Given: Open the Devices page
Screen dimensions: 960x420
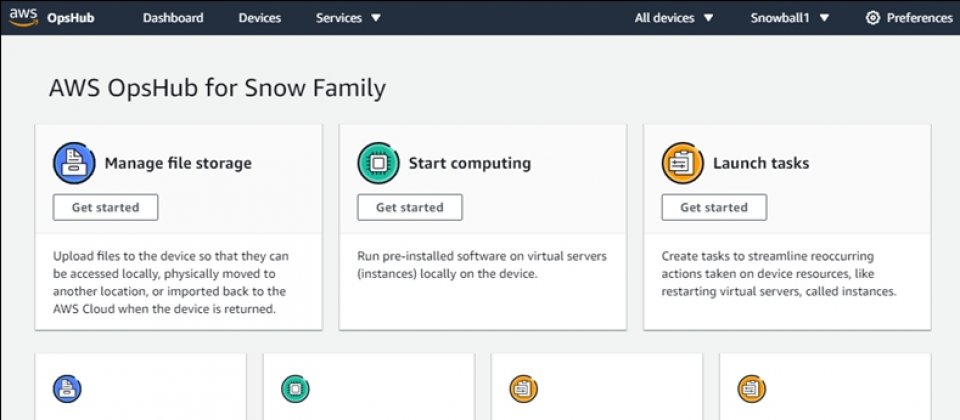Looking at the screenshot, I should (260, 18).
